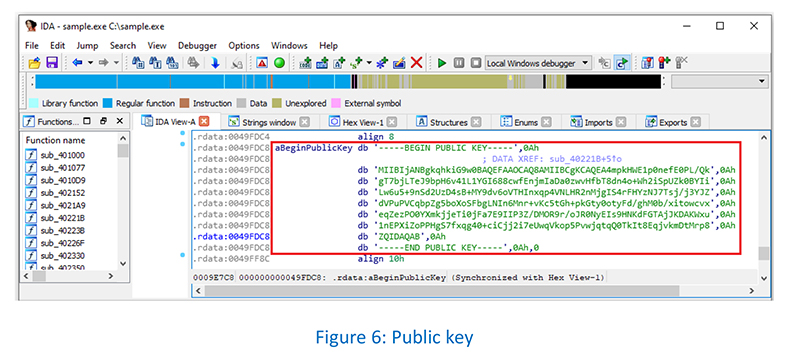790x360 pixels.
Task: Open the Debugger menu
Action: 198,45
